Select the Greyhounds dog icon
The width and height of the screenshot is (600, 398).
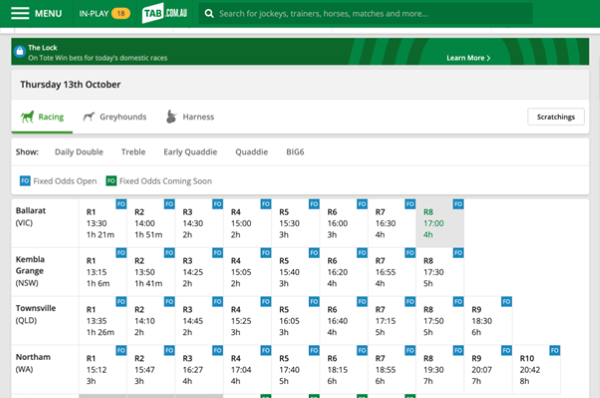pos(89,117)
